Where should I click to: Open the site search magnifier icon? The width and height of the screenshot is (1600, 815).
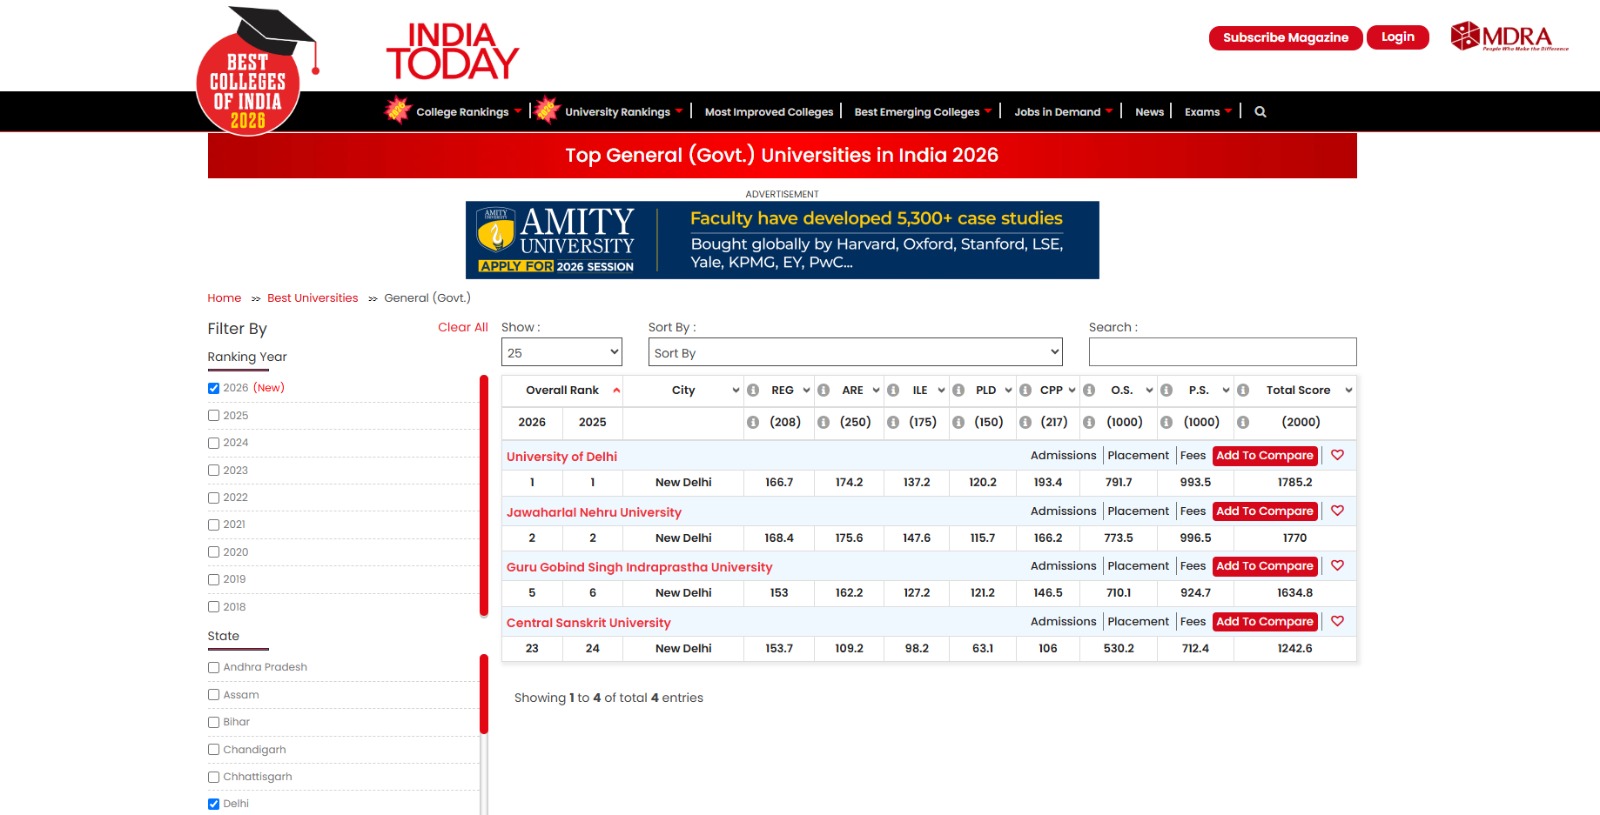[x=1260, y=112]
